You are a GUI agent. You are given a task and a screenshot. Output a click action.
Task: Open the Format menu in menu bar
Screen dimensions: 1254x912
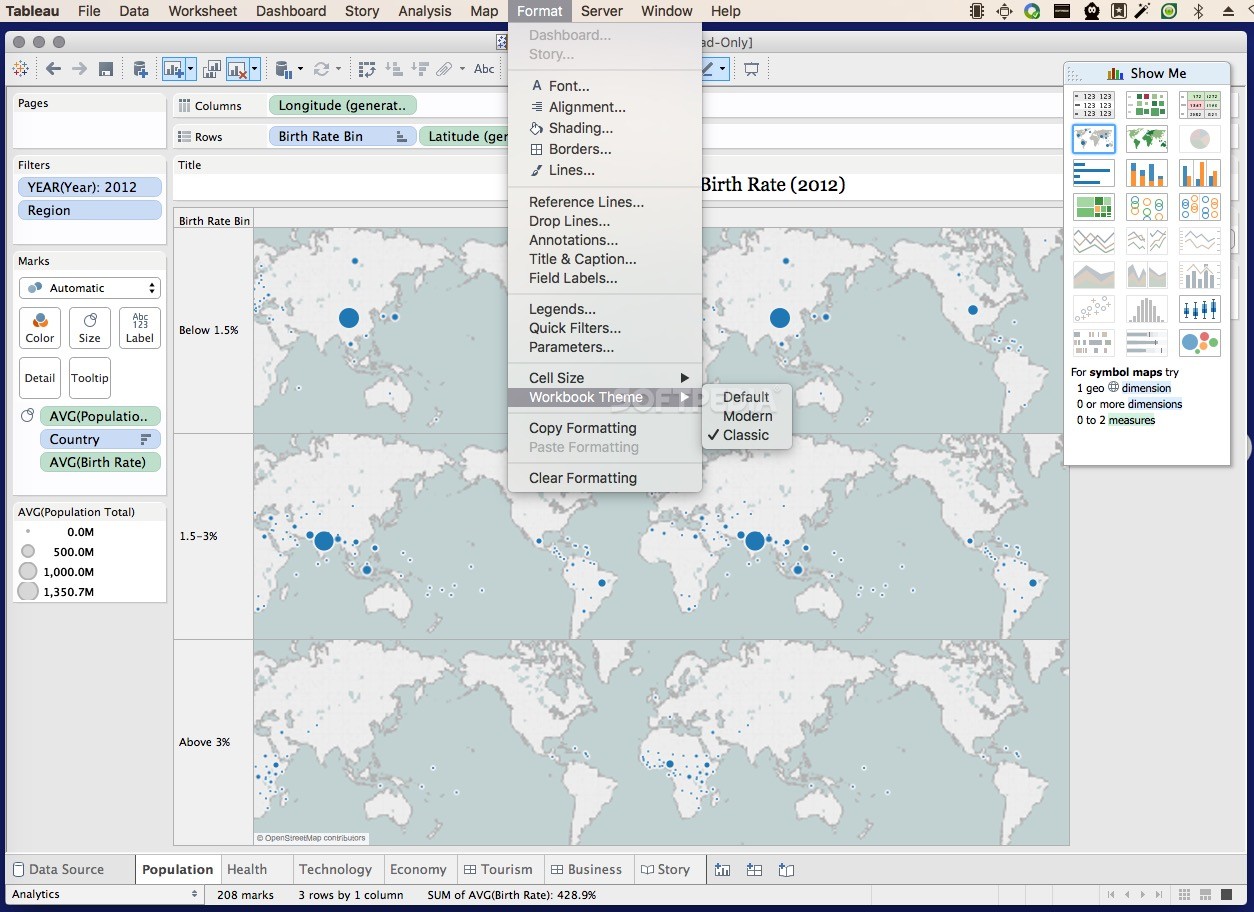point(540,11)
